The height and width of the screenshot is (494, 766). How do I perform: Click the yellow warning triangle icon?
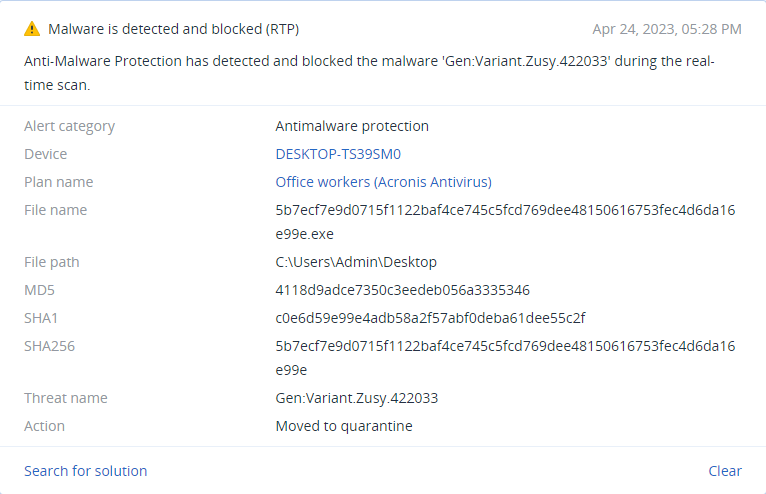[x=32, y=29]
